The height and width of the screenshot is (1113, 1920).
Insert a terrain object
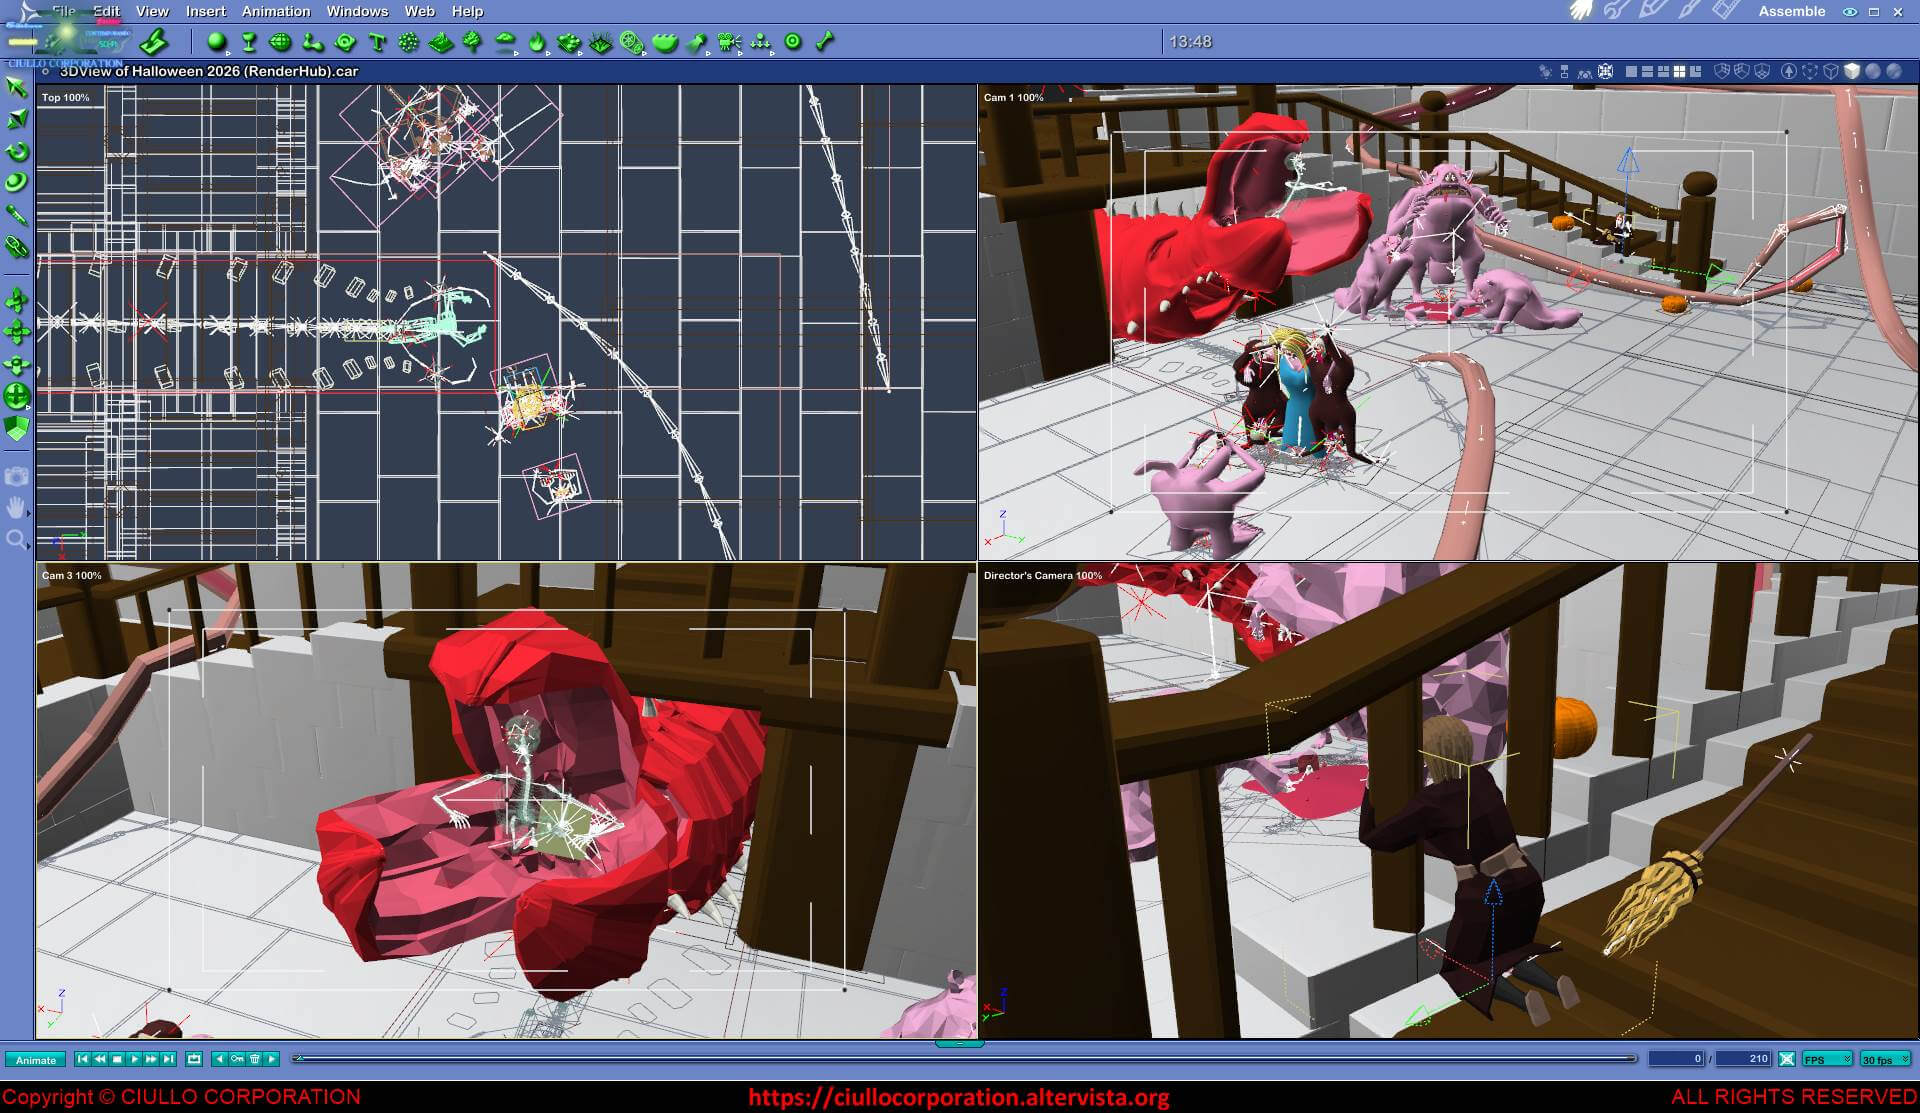[x=440, y=42]
